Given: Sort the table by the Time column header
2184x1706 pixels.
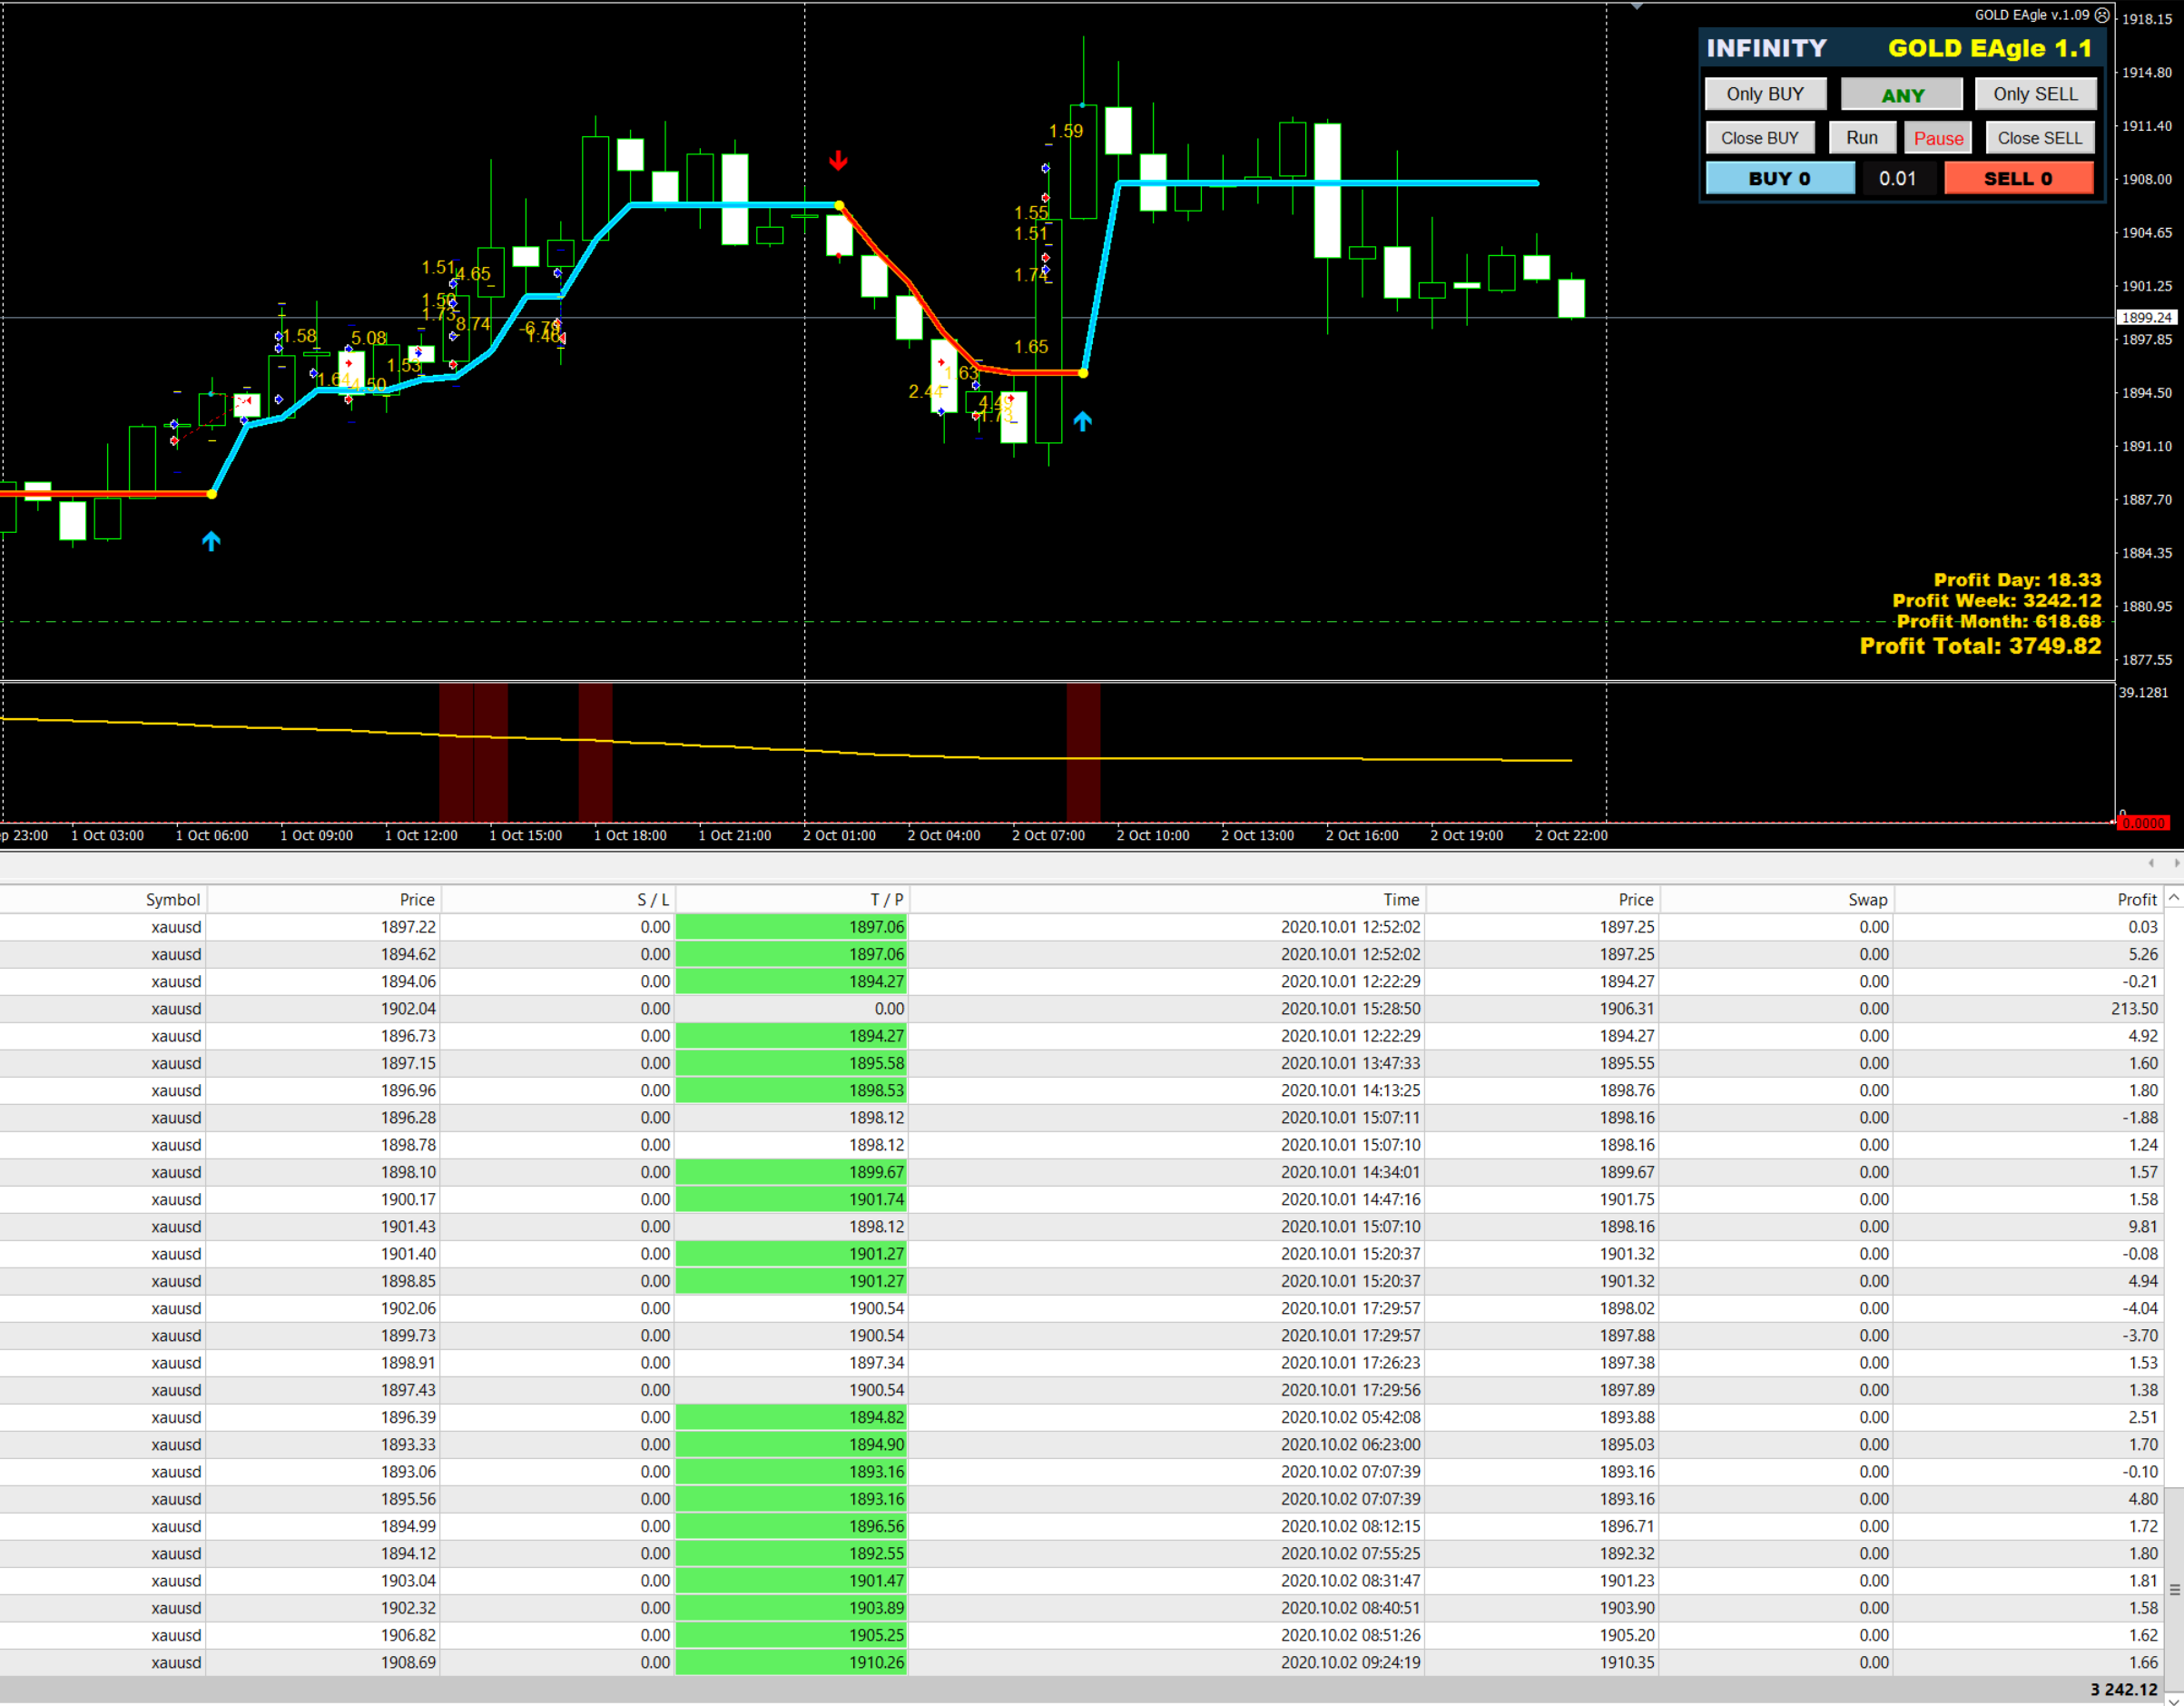Looking at the screenshot, I should coord(1400,899).
